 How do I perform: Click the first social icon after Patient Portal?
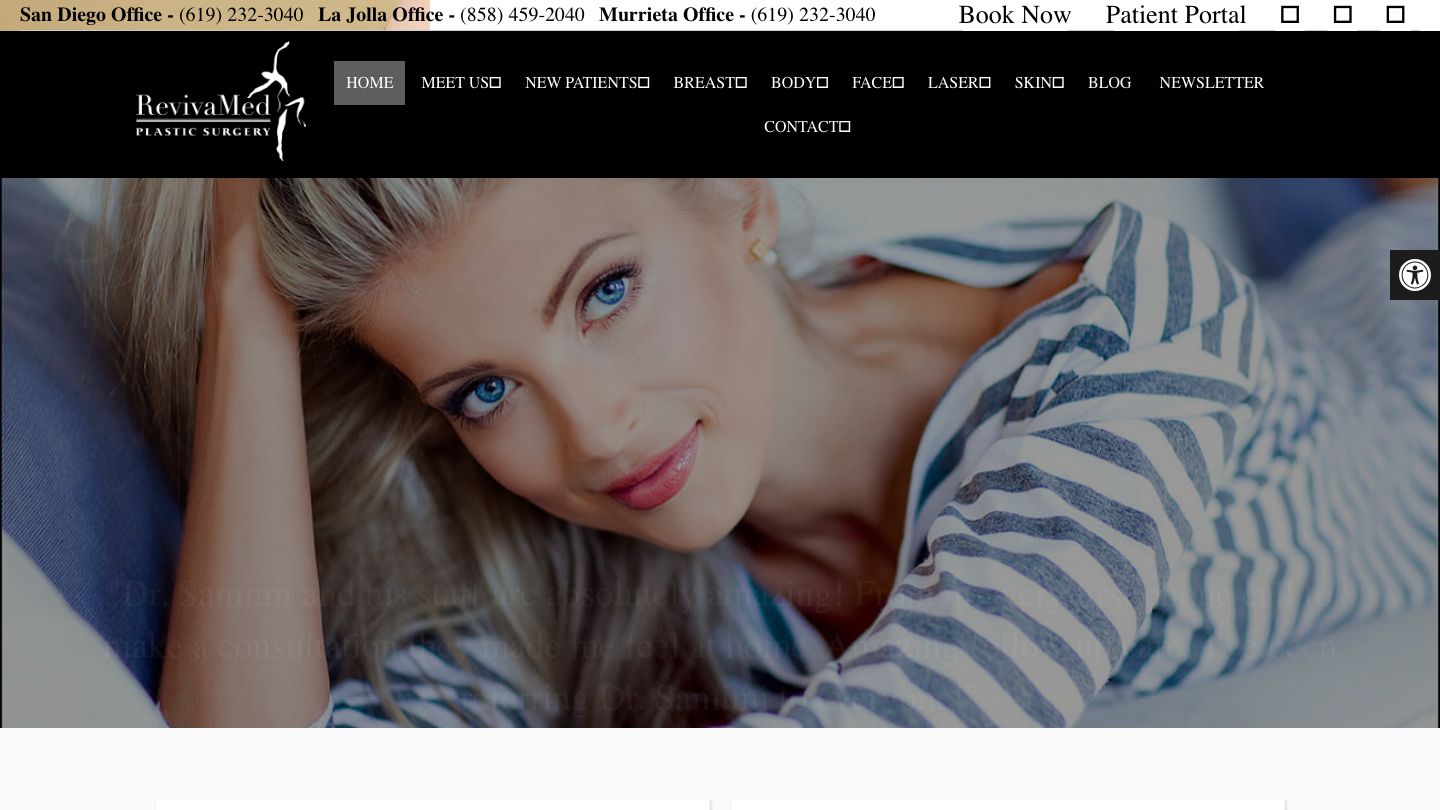tap(1290, 15)
